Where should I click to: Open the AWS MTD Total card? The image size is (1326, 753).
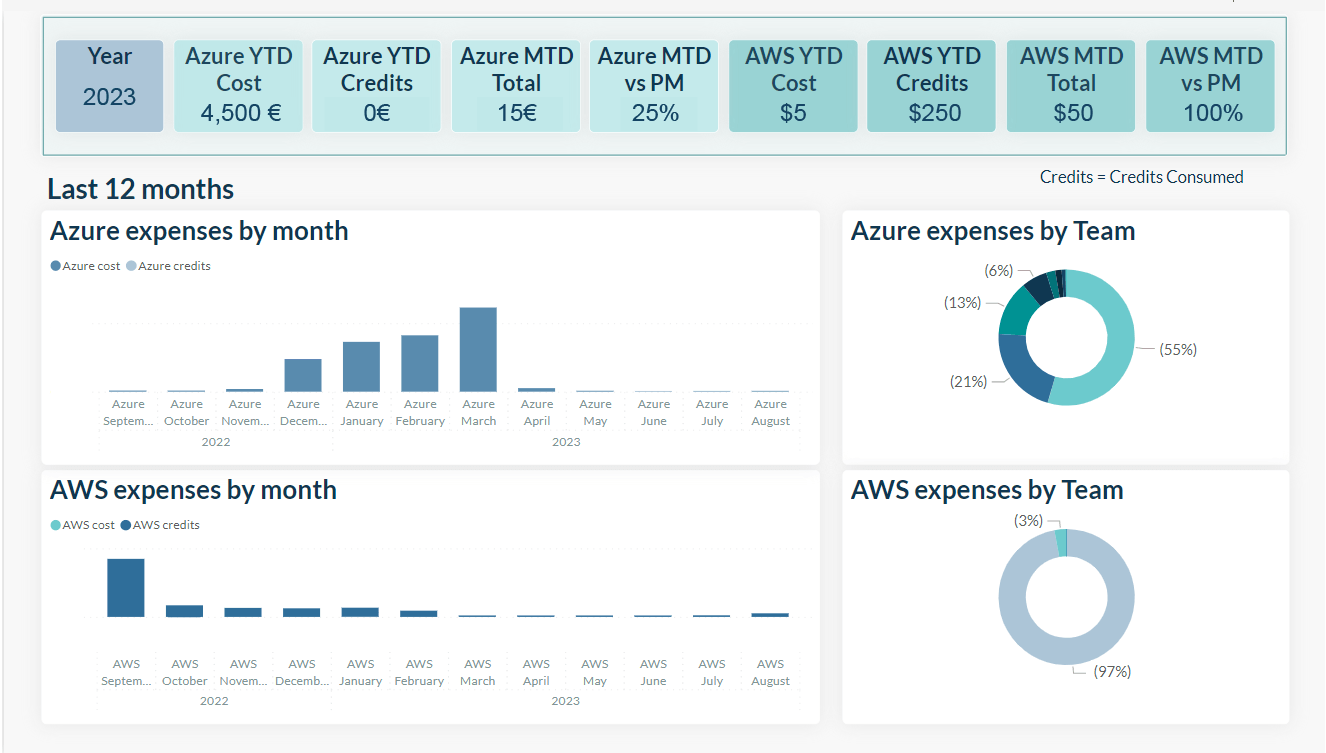1071,86
